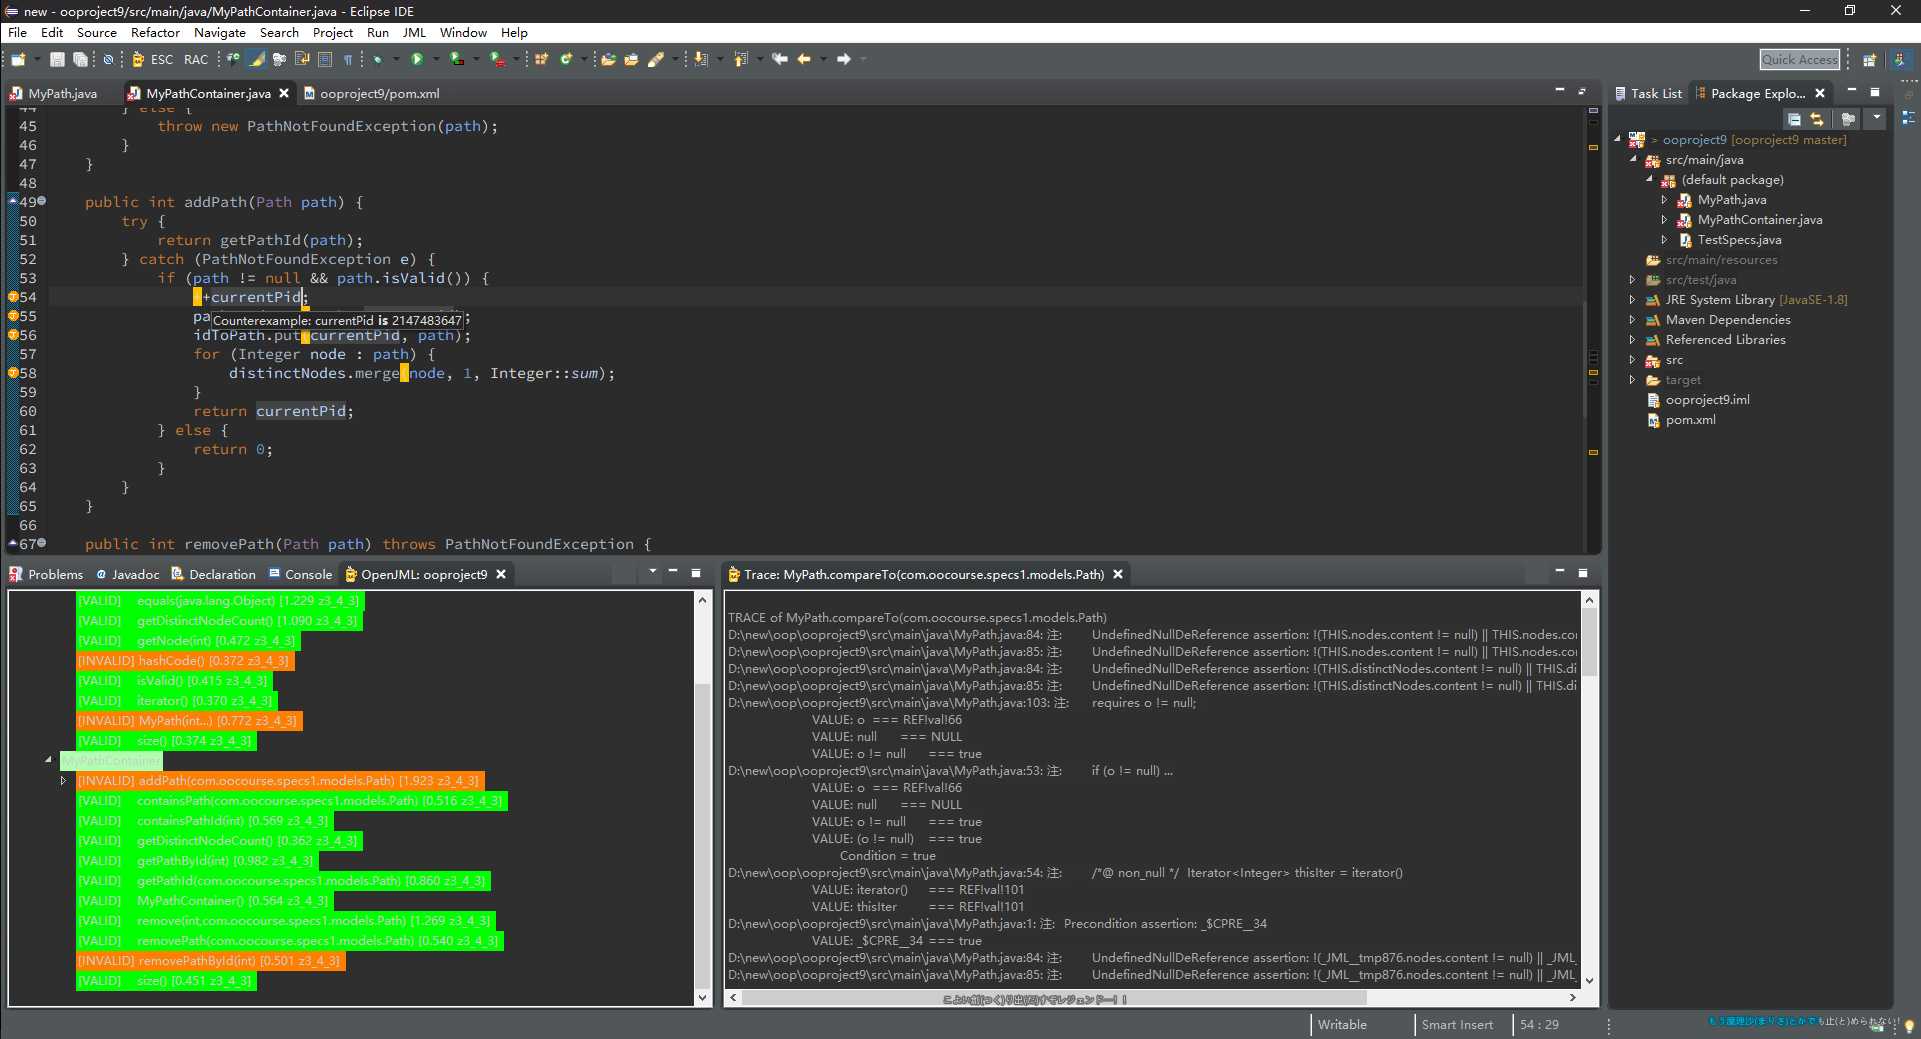Toggle Show Whitespace Characters pilcrow icon
This screenshot has width=1921, height=1039.
(x=348, y=60)
